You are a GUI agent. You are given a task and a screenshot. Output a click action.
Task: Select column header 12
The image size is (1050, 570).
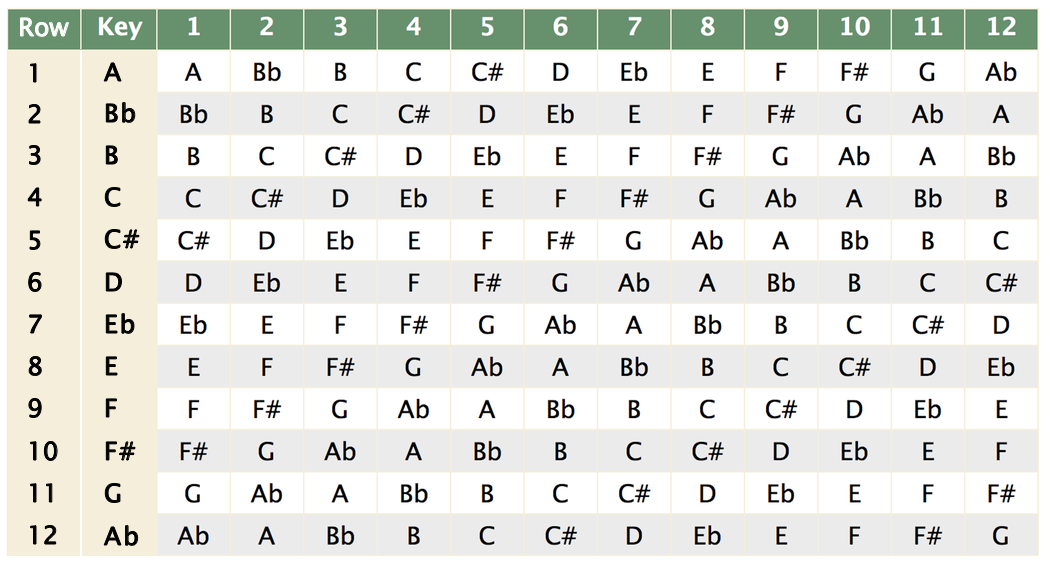click(1001, 28)
